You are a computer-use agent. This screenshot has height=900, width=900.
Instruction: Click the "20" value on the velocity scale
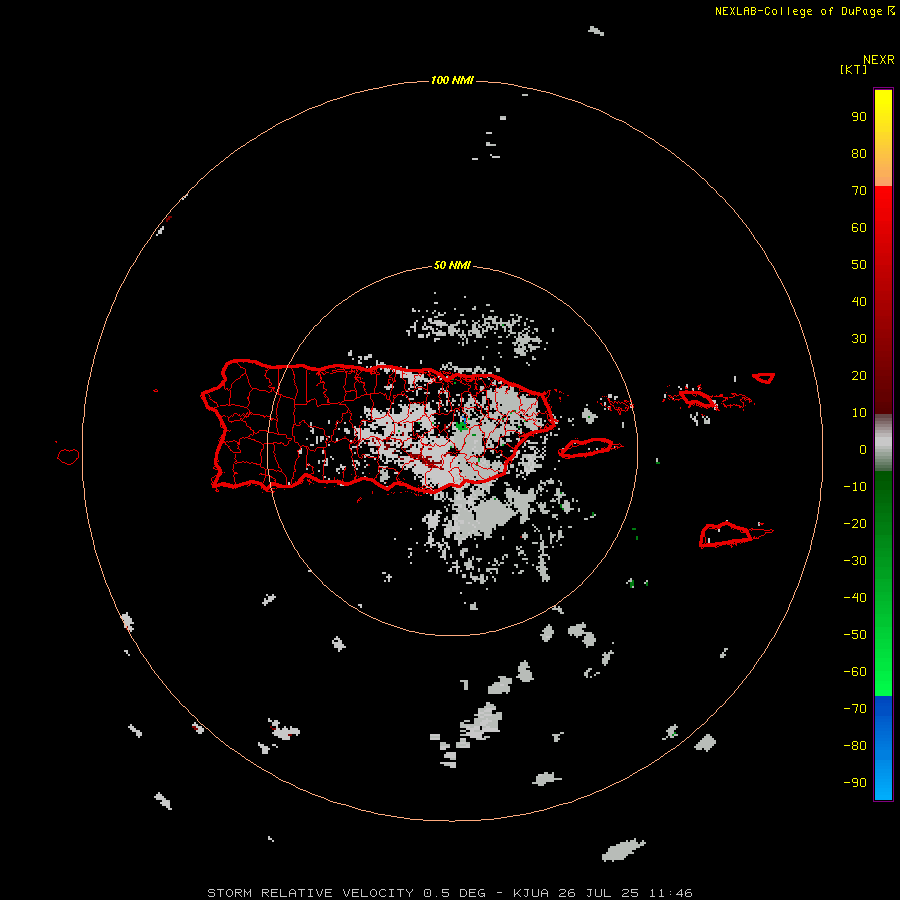click(x=859, y=376)
